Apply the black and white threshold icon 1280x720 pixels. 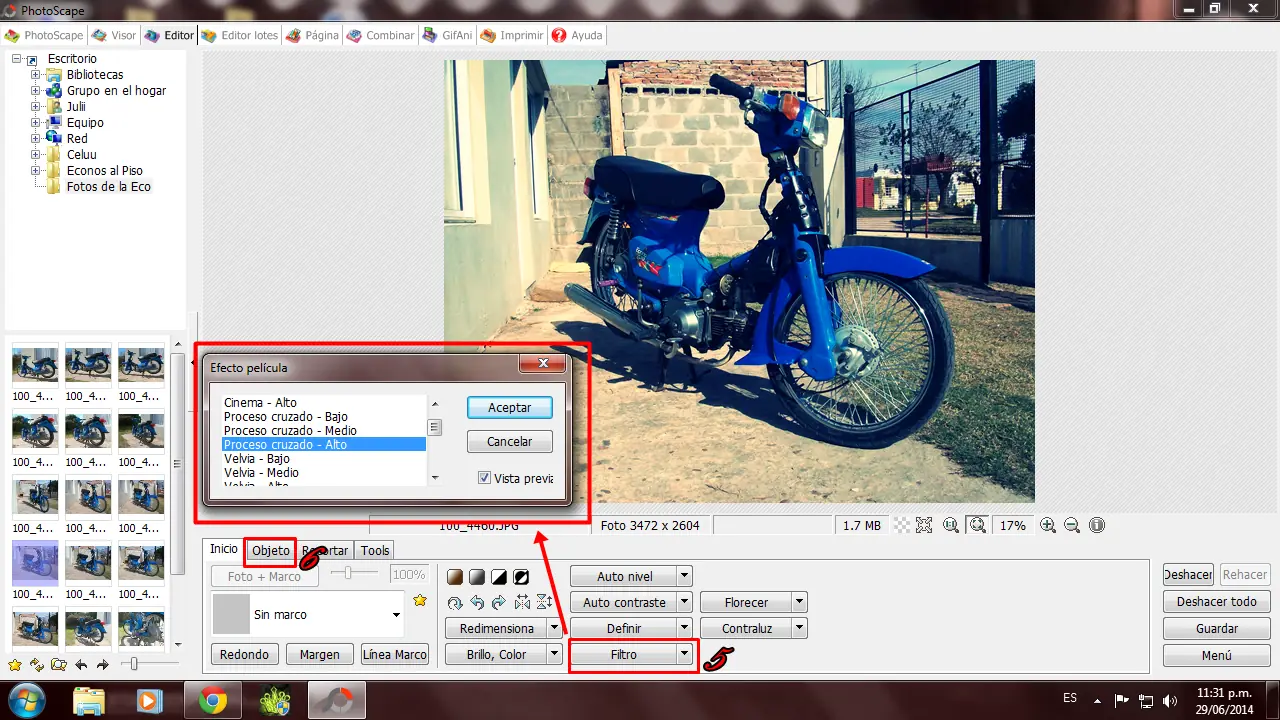click(499, 577)
